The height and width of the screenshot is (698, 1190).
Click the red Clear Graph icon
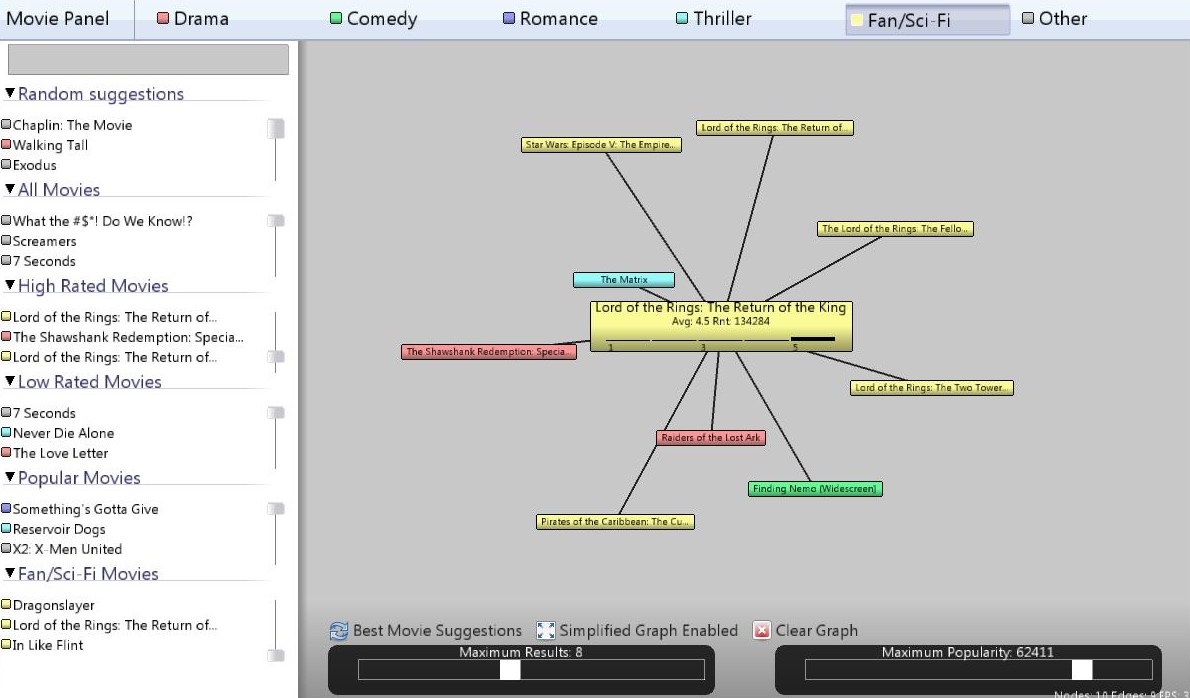pyautogui.click(x=761, y=630)
